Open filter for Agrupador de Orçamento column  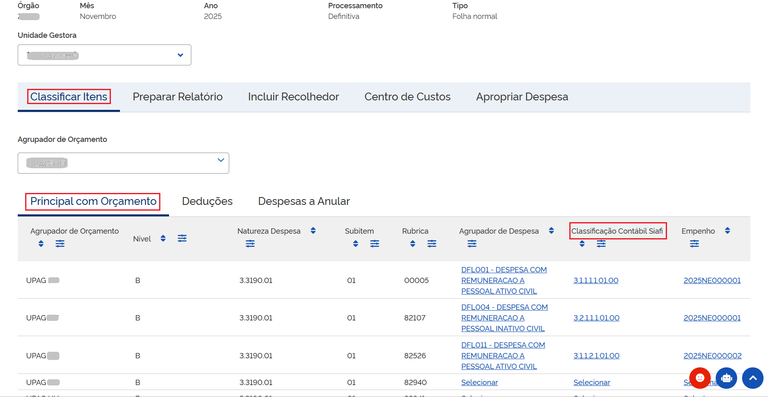point(60,243)
